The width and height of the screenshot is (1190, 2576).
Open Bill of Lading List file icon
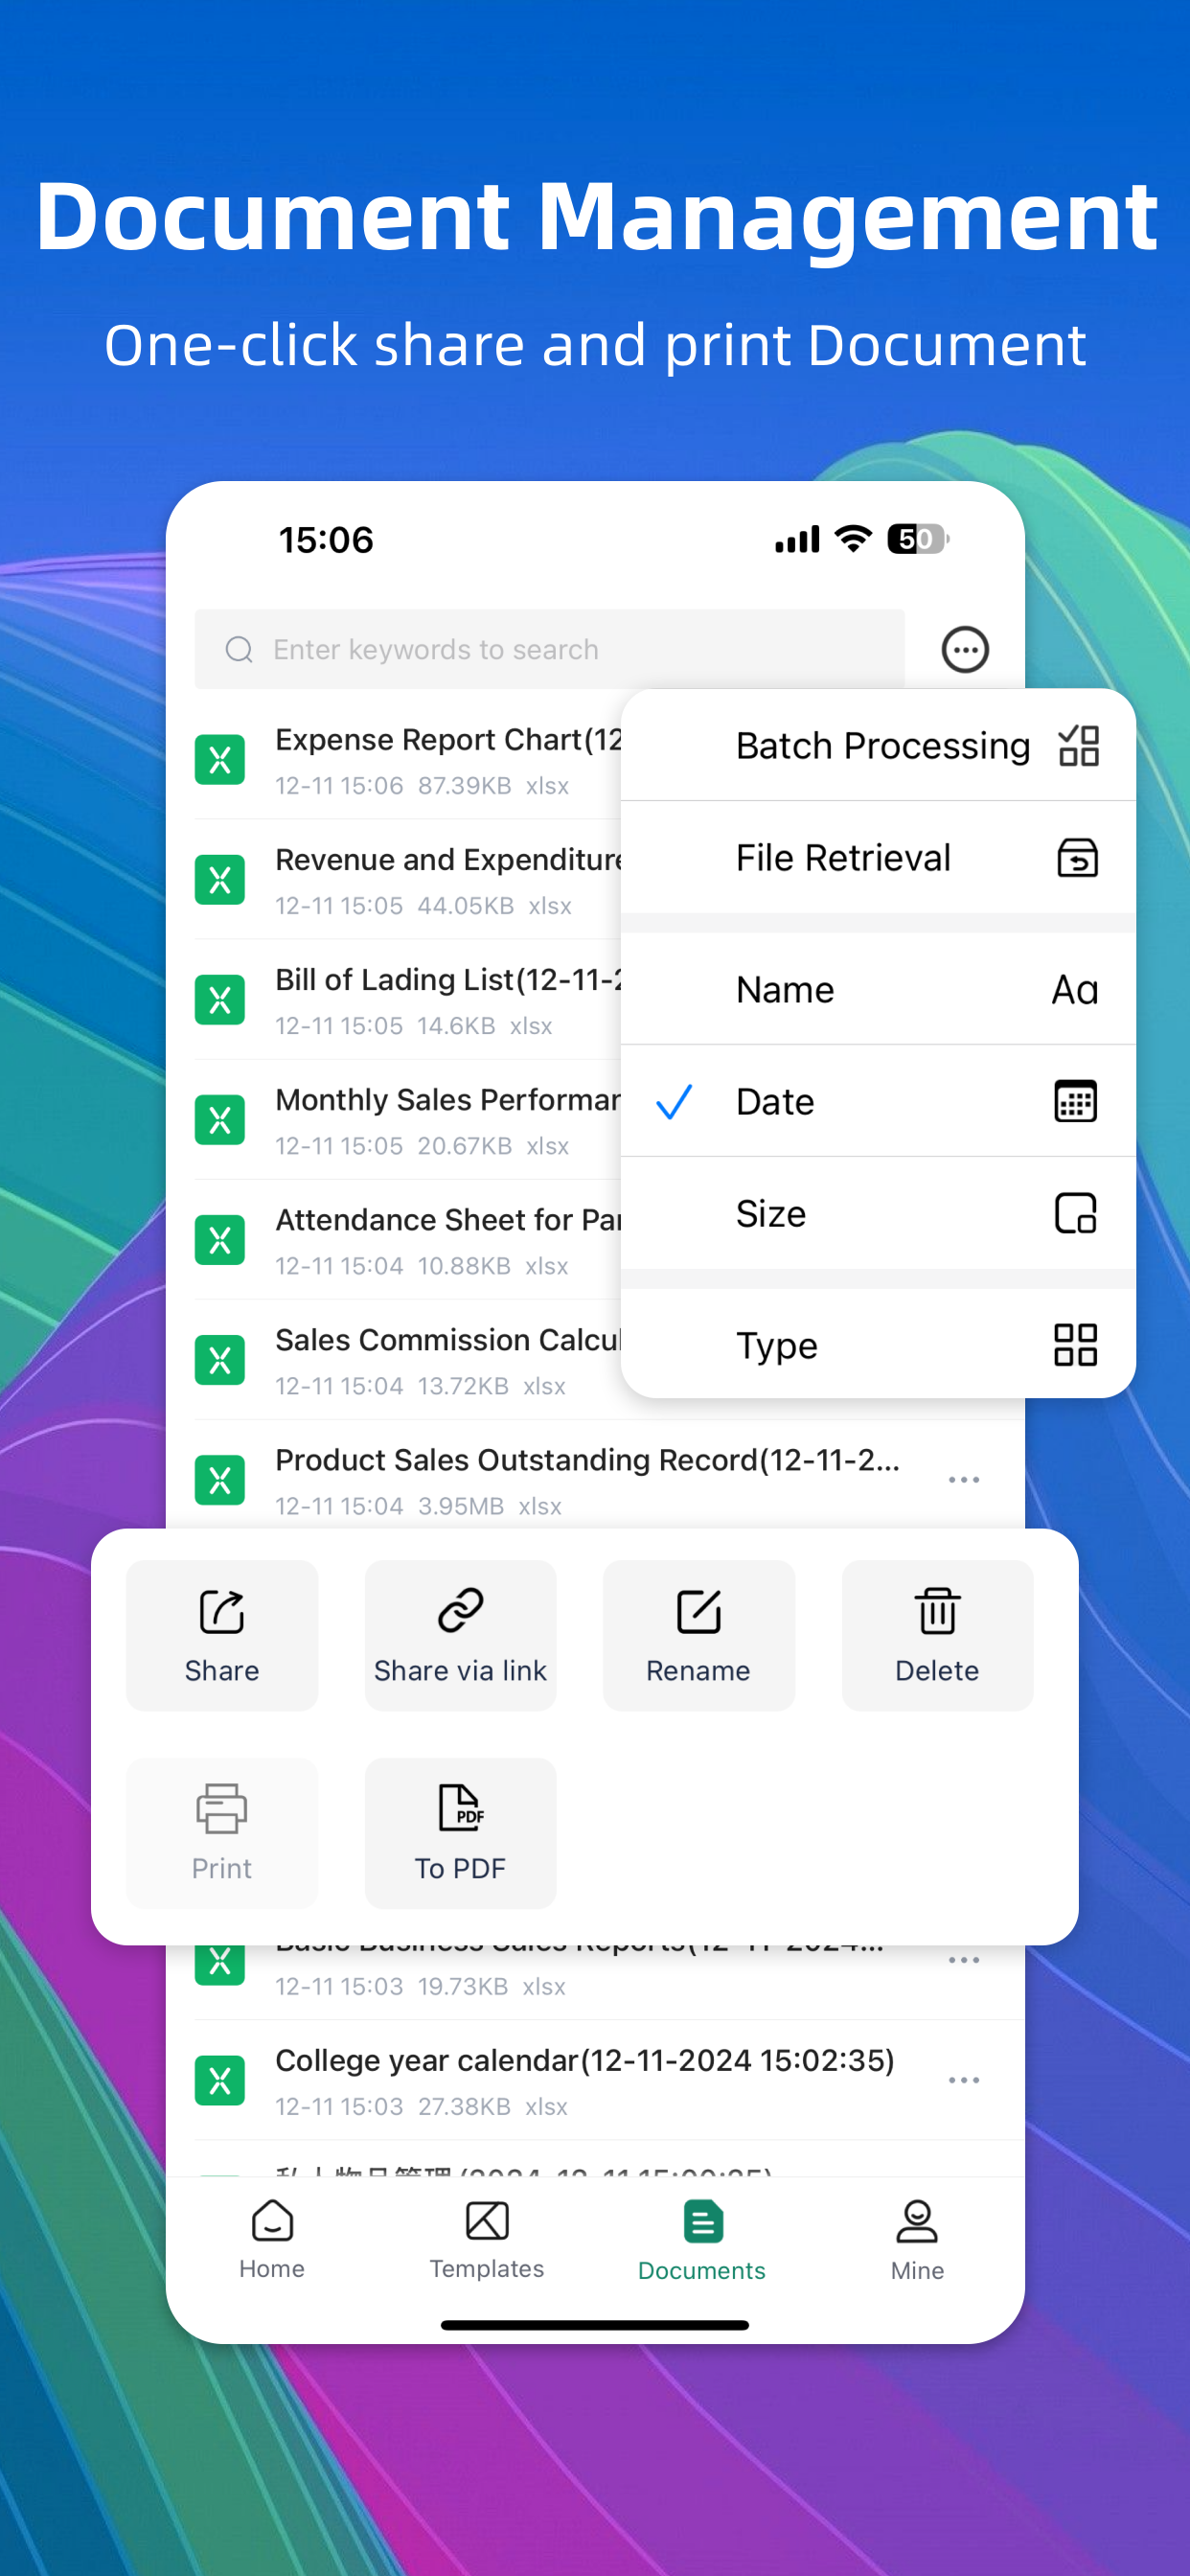click(x=220, y=1000)
